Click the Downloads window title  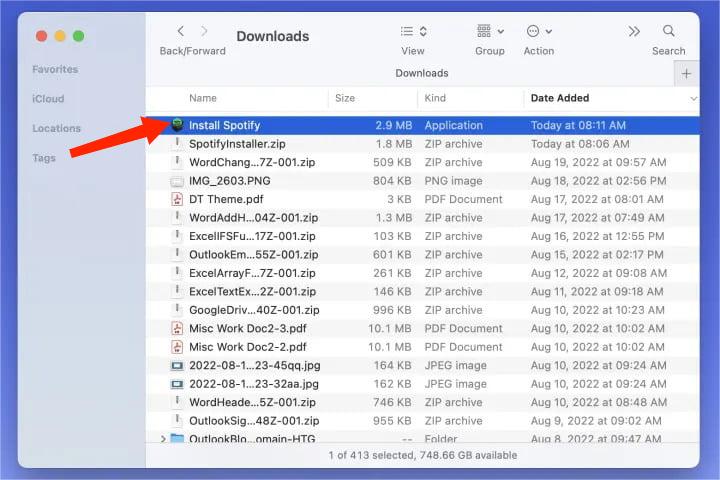pos(273,36)
